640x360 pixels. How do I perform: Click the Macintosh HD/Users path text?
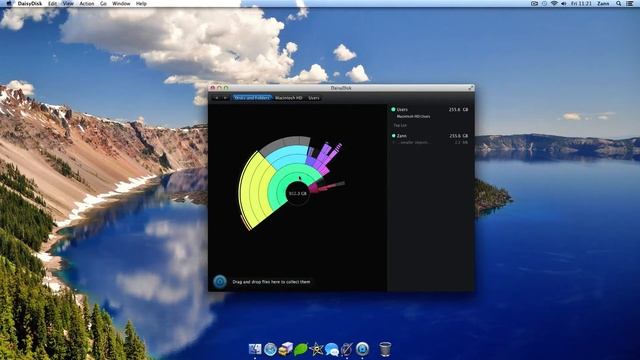[x=413, y=116]
